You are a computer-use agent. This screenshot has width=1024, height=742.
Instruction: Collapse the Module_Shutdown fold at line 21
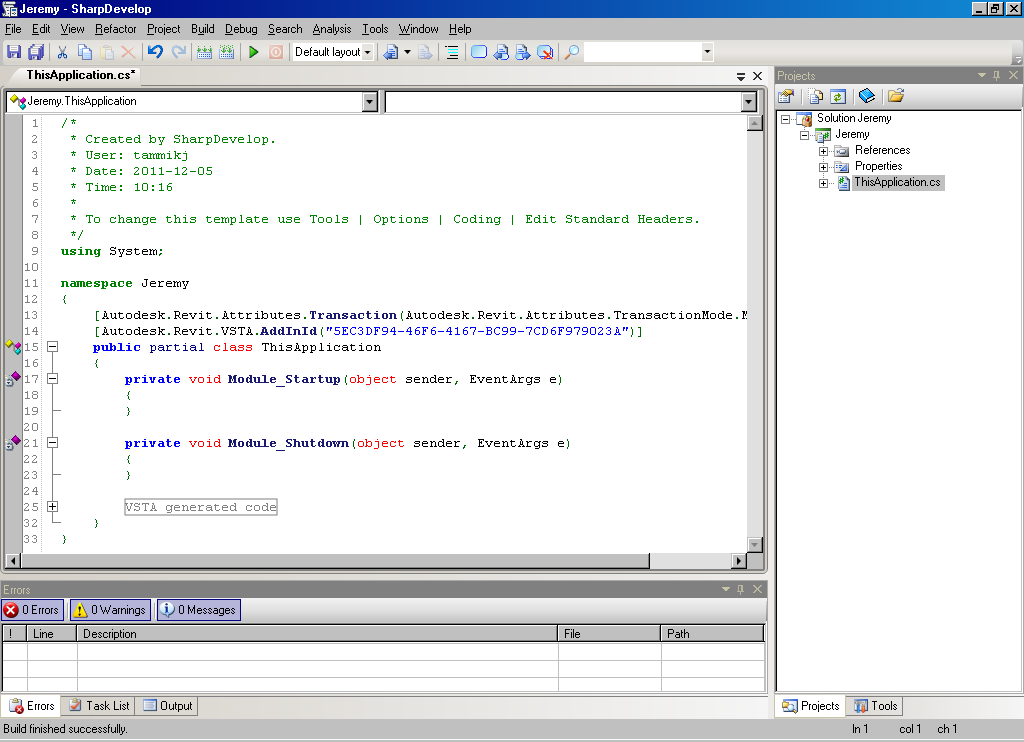pos(53,443)
